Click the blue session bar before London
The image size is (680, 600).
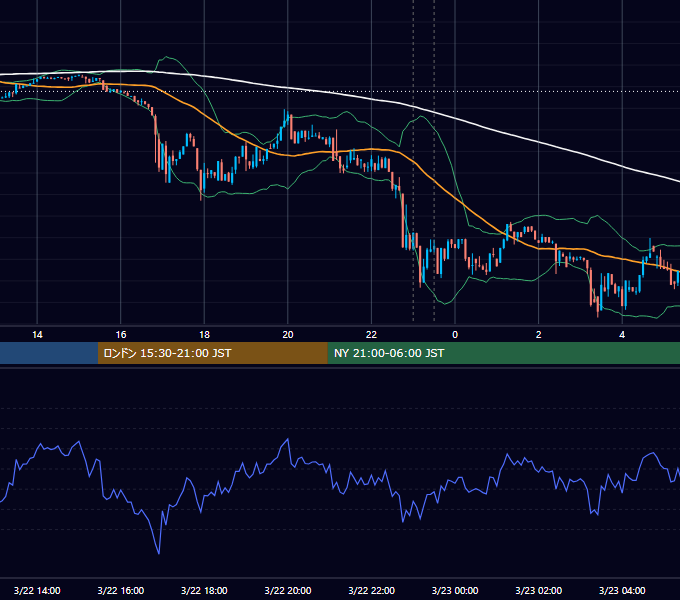pos(49,353)
